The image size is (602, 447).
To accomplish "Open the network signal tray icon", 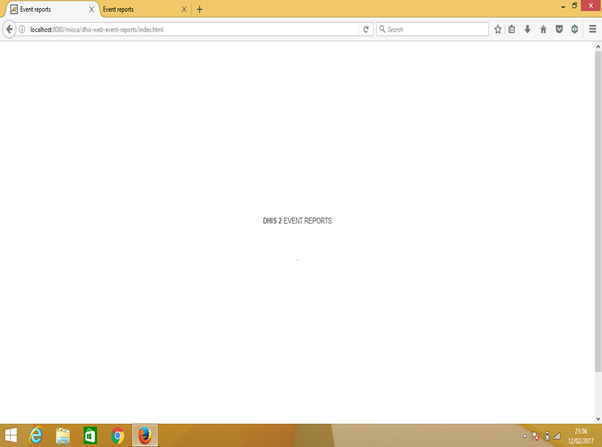I will coord(557,436).
